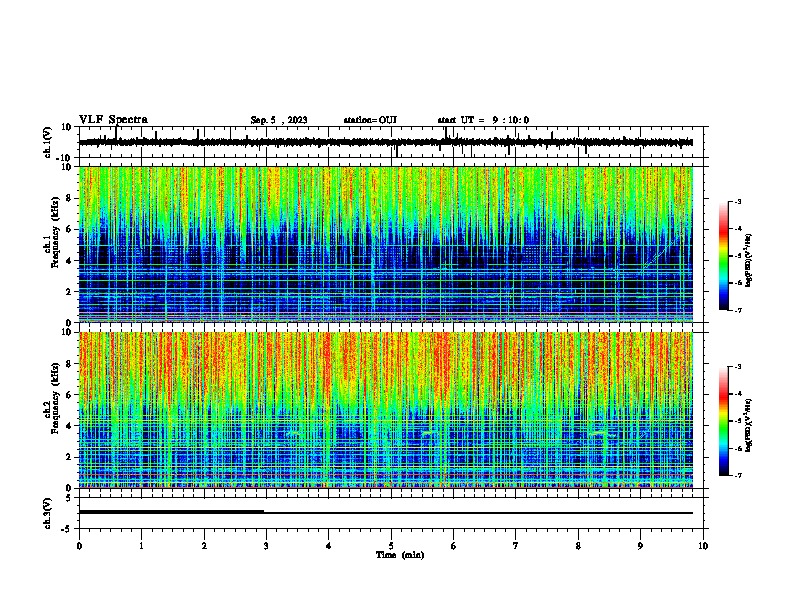Click the "8" kHz tick on ch.1 frequency axis
The image size is (792, 612).
point(70,198)
